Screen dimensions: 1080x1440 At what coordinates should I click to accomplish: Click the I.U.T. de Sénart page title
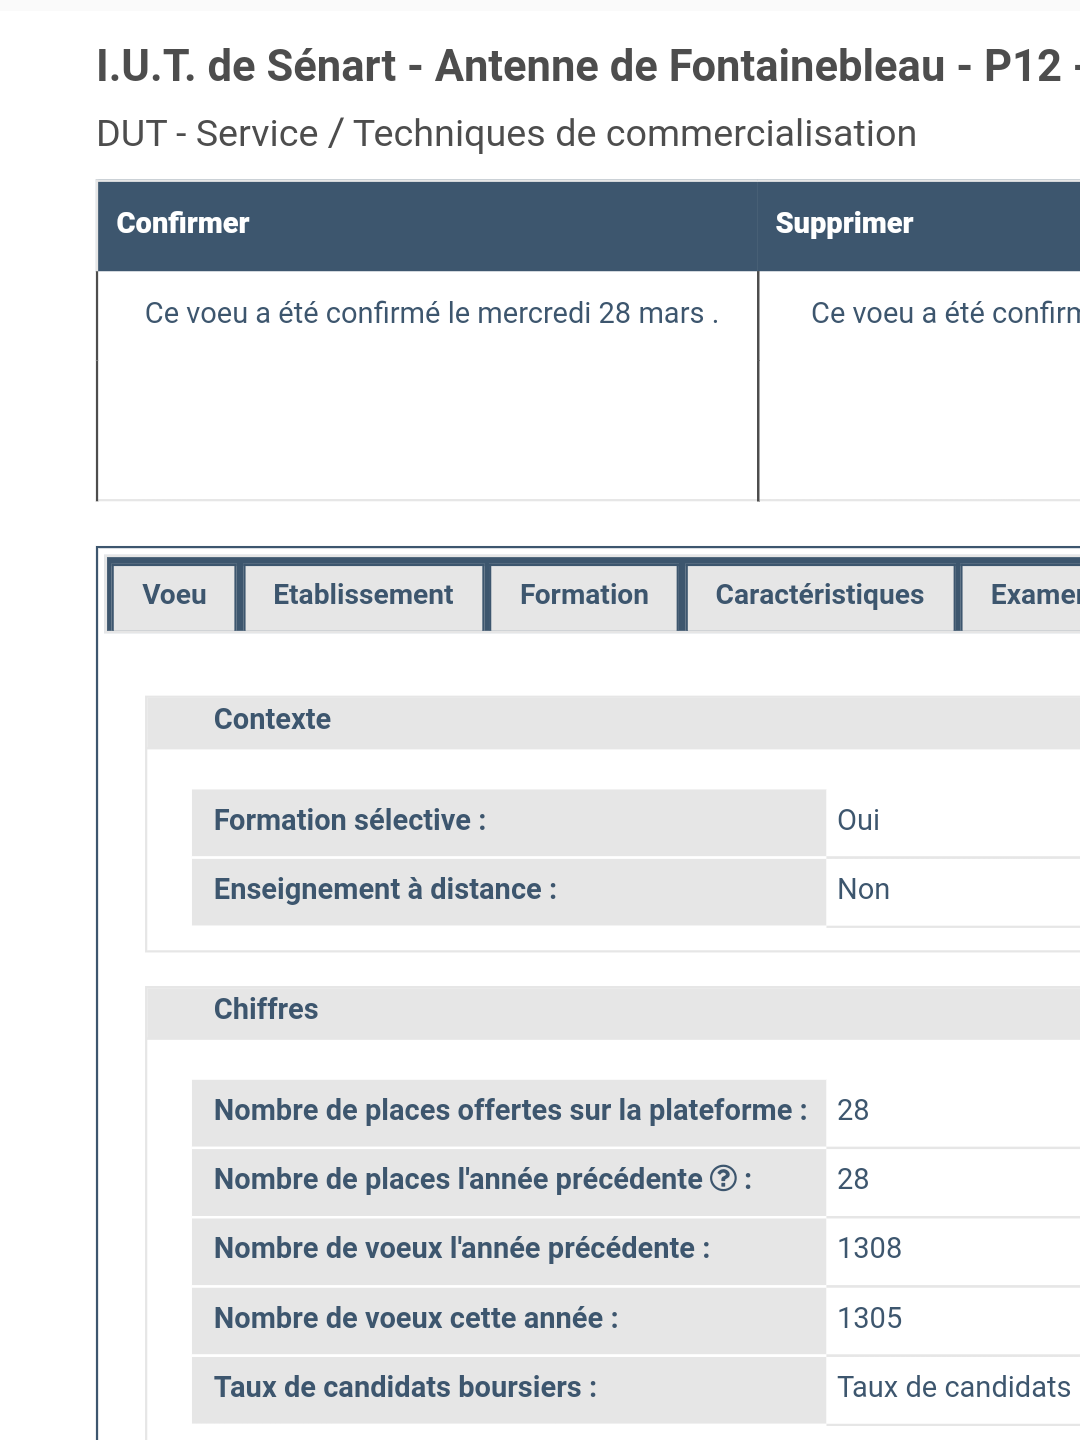pyautogui.click(x=580, y=67)
